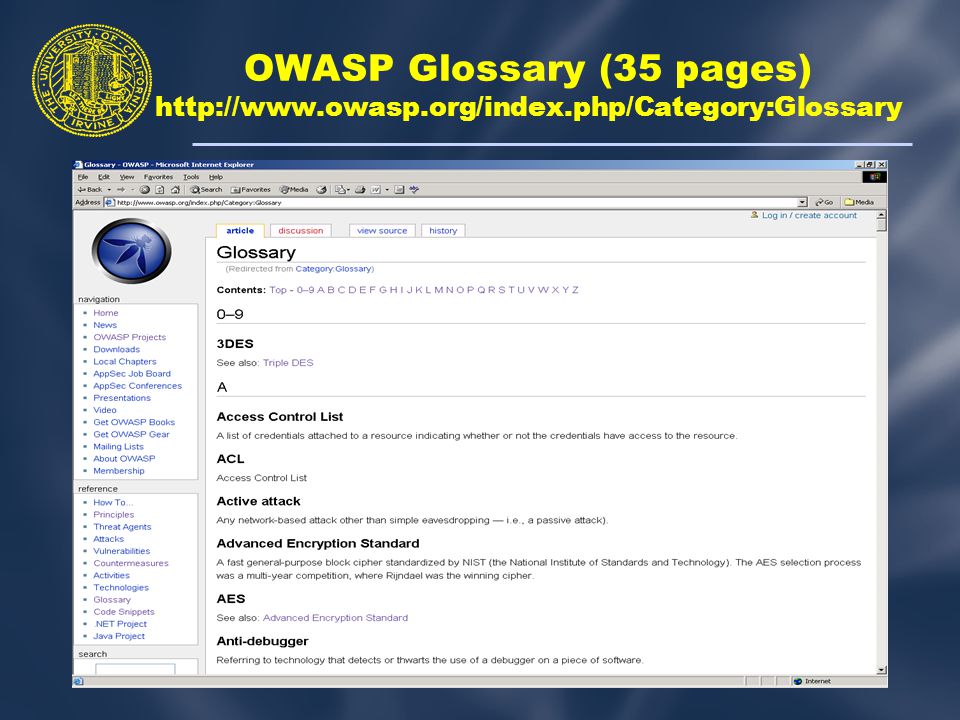Viewport: 960px width, 720px height.
Task: Click the page icon in address bar
Action: click(x=110, y=202)
